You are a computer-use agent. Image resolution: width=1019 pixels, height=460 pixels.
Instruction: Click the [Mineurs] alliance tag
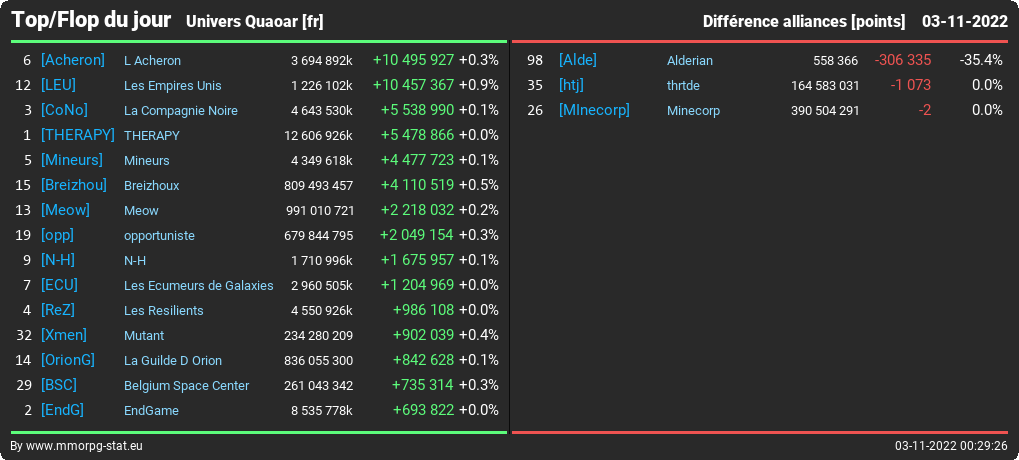pyautogui.click(x=71, y=160)
